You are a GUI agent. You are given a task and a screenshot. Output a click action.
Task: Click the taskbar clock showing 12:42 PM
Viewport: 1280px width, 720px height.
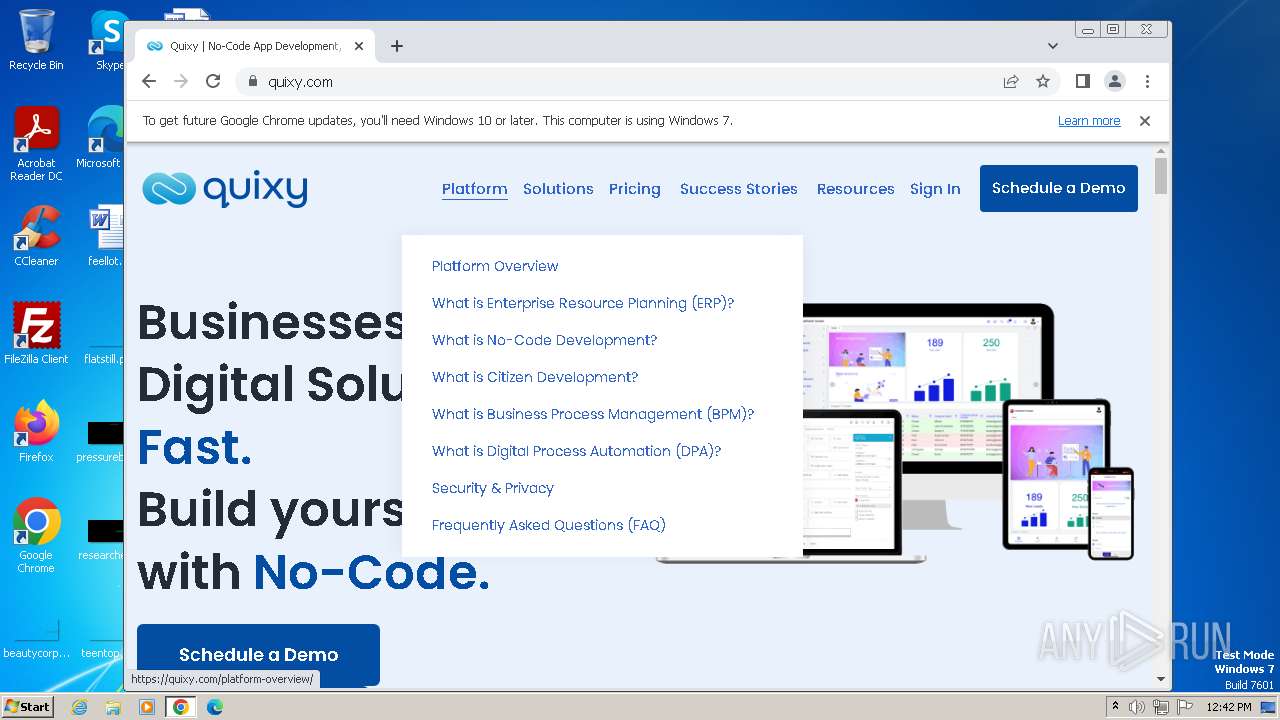1229,707
